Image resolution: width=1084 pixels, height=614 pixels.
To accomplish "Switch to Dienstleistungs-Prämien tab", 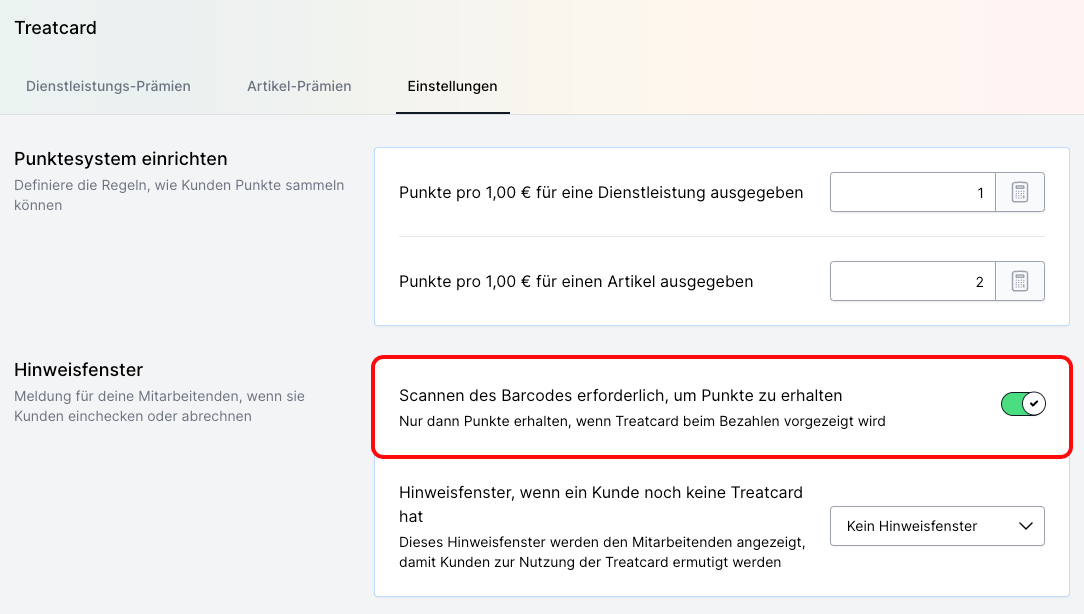I will 108,86.
